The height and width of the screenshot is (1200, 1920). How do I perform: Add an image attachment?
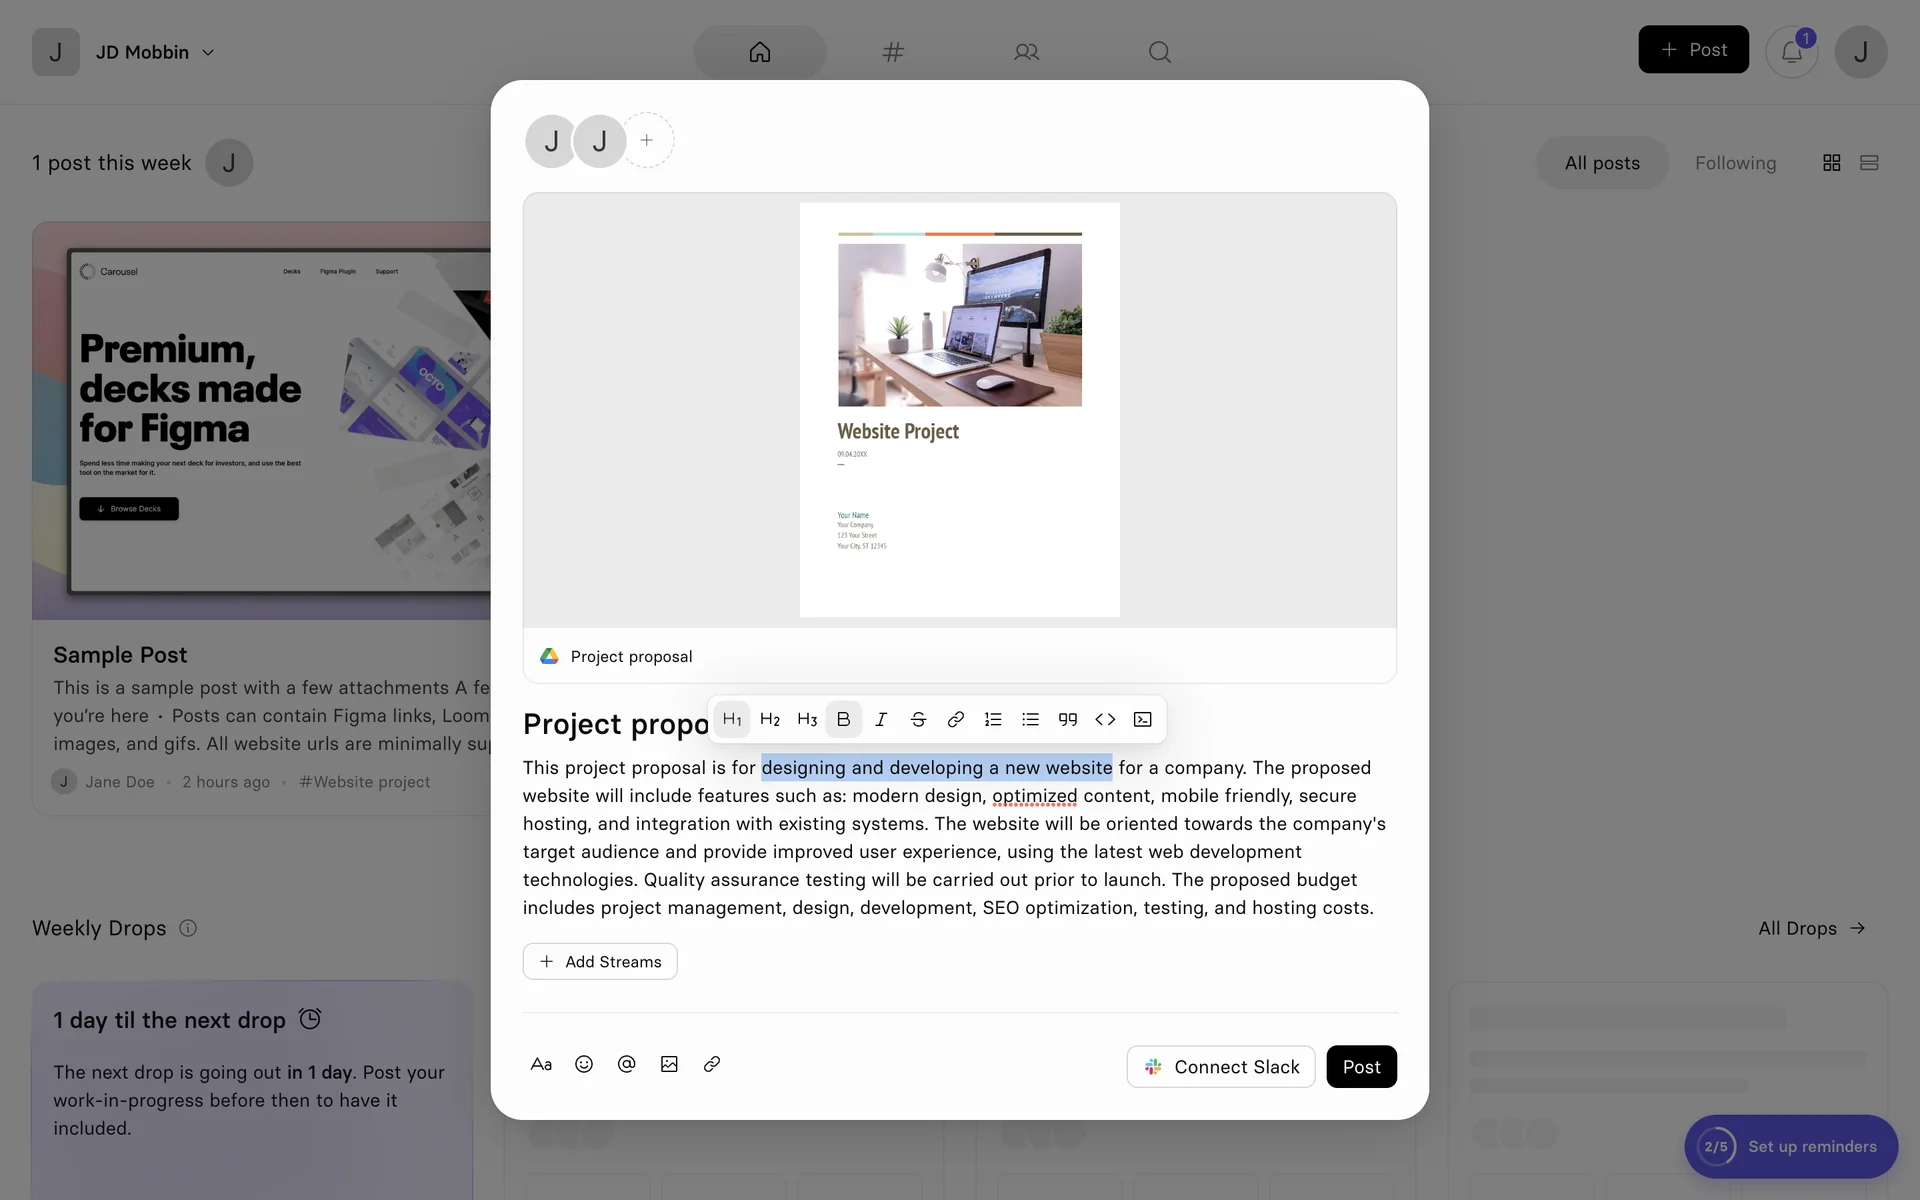(669, 1064)
